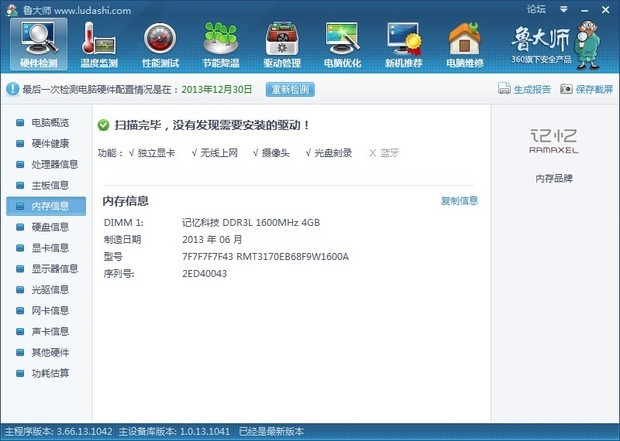Click the serial number 2ED40043
Viewport: 620px width, 441px height.
(204, 274)
